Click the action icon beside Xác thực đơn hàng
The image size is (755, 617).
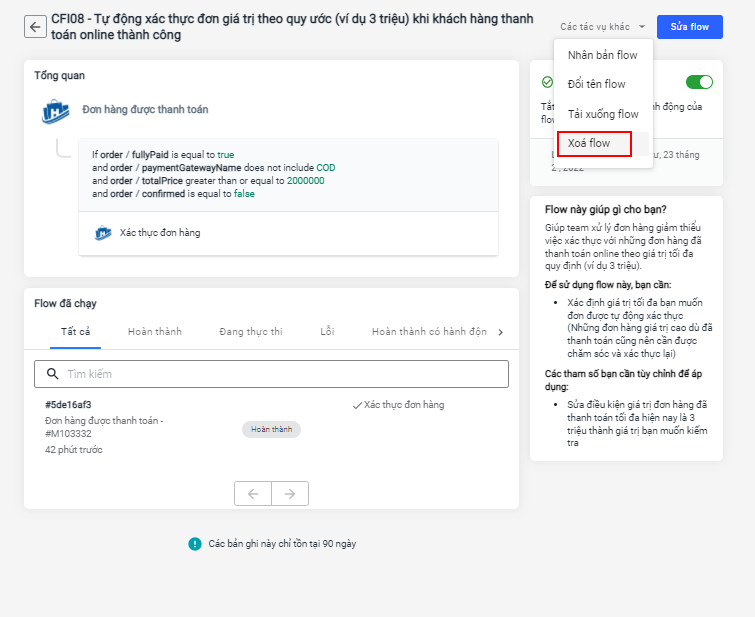tap(102, 233)
